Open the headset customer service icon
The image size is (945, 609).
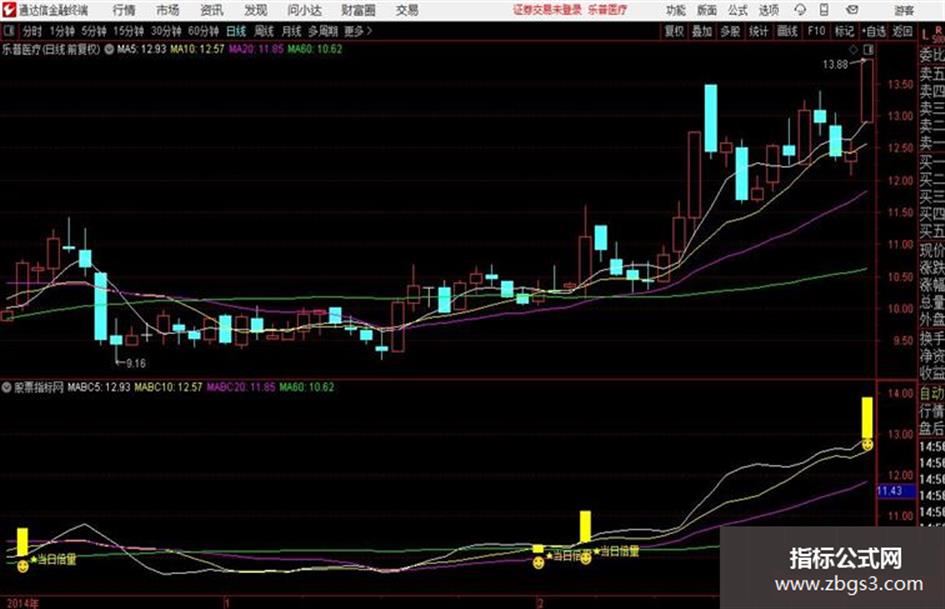(800, 10)
